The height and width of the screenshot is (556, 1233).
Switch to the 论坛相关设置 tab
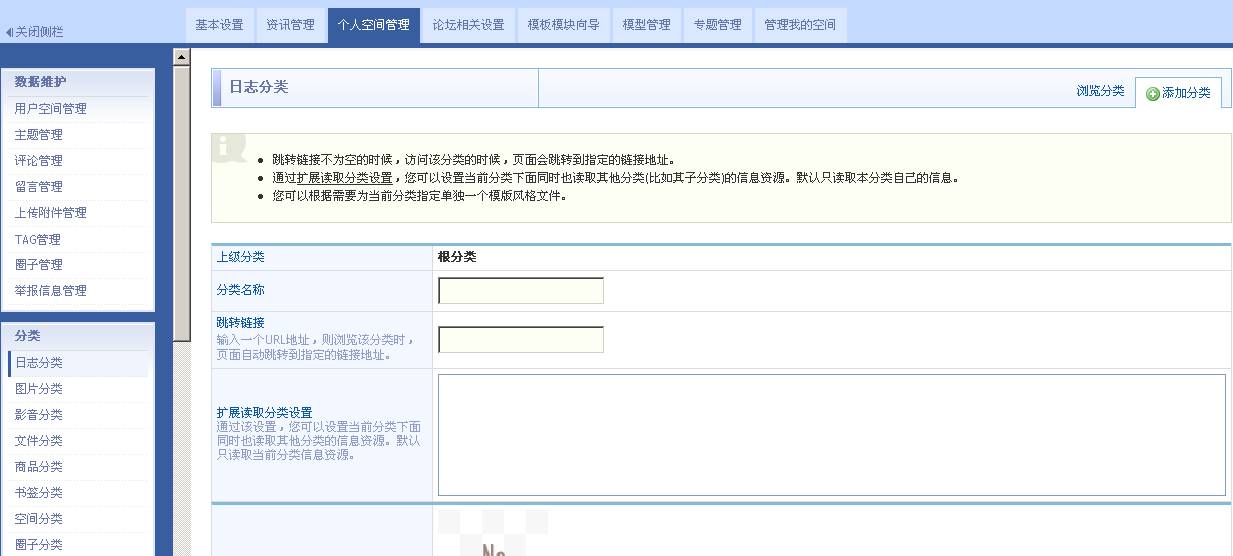coord(469,25)
